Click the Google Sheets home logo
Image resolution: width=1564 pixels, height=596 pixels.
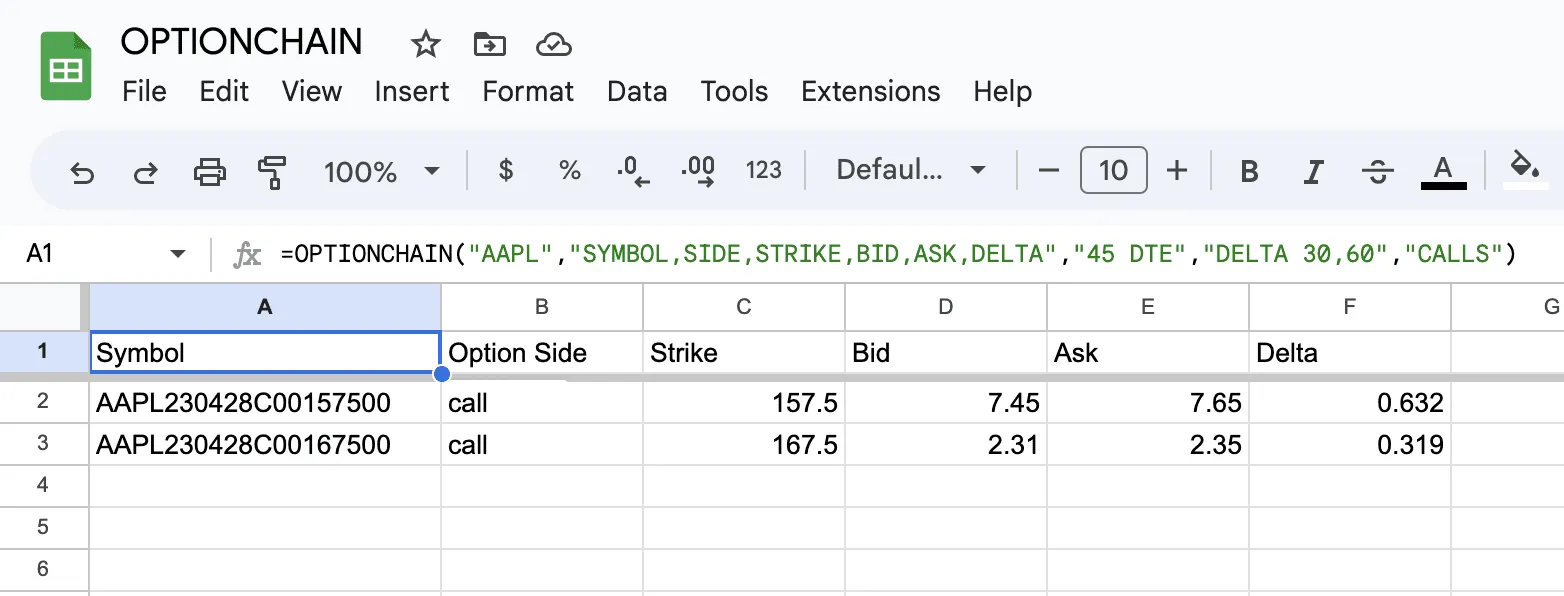[66, 66]
